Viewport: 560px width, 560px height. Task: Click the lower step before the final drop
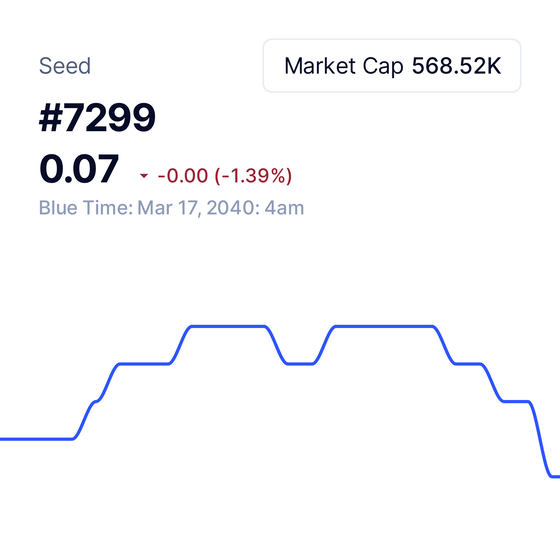click(x=516, y=401)
